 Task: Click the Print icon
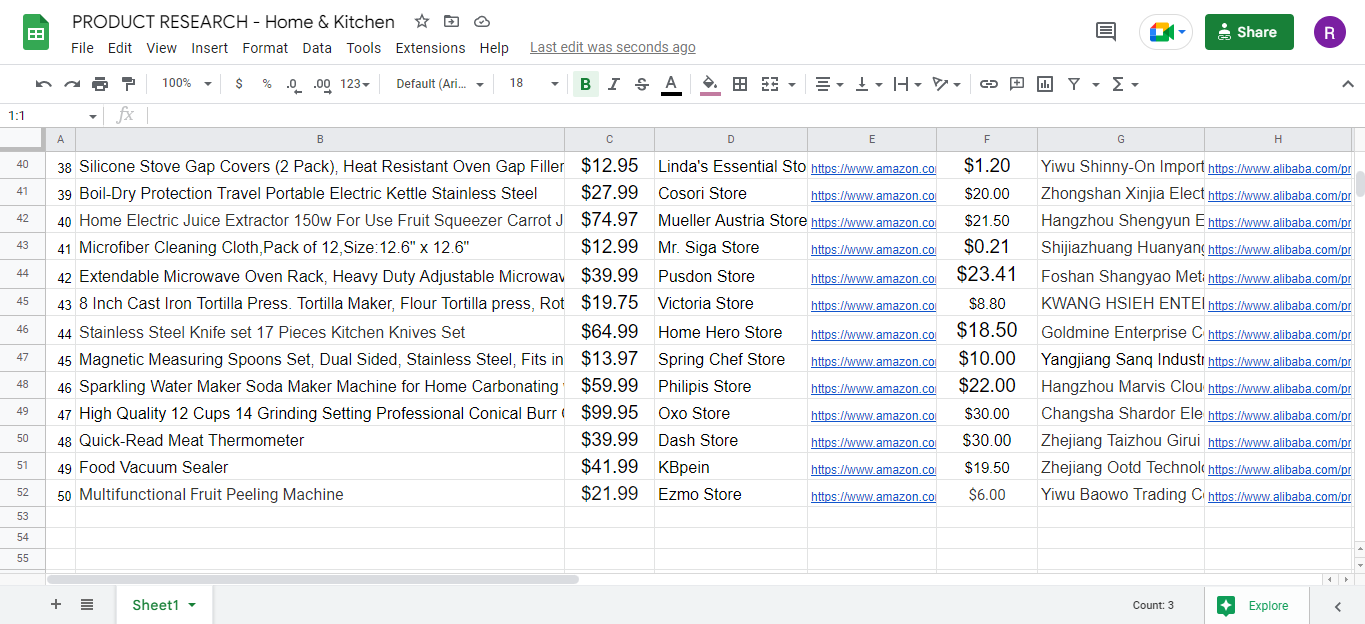[99, 84]
